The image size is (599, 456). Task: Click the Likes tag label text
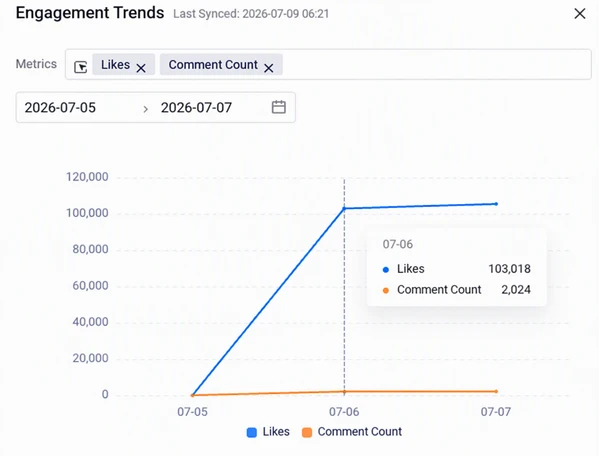[x=115, y=65]
